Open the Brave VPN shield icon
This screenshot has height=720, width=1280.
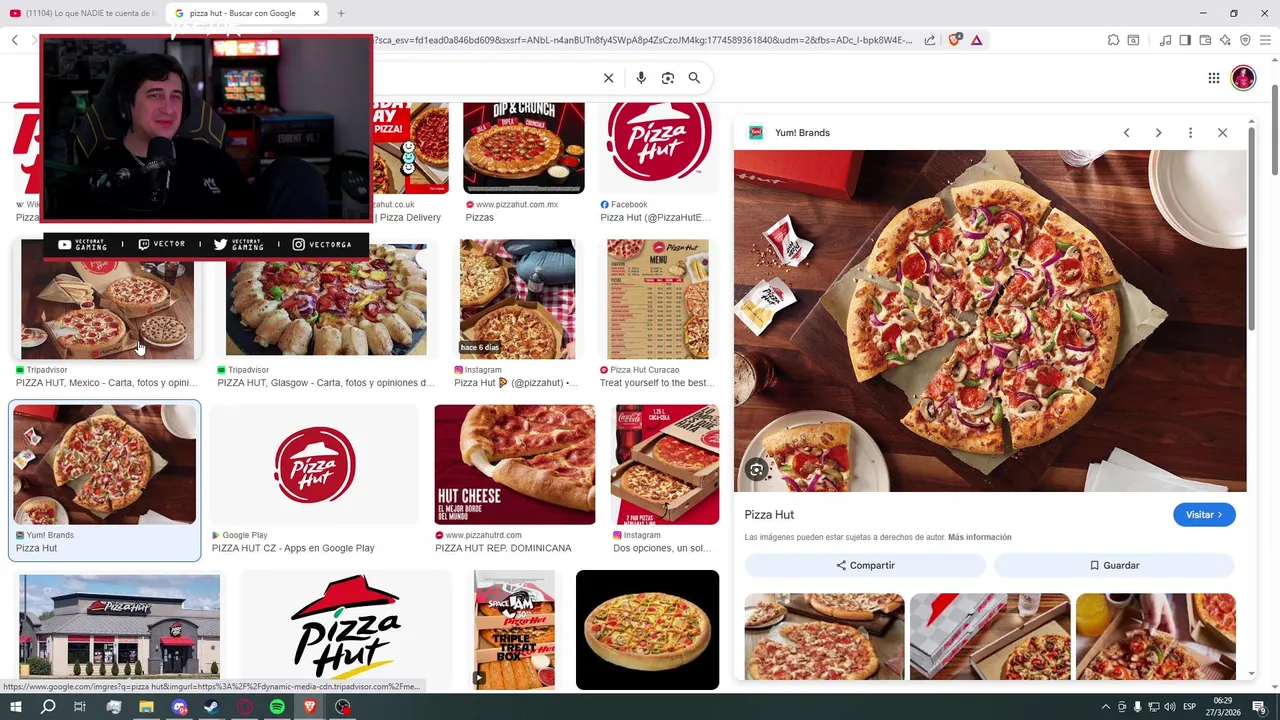[1245, 40]
